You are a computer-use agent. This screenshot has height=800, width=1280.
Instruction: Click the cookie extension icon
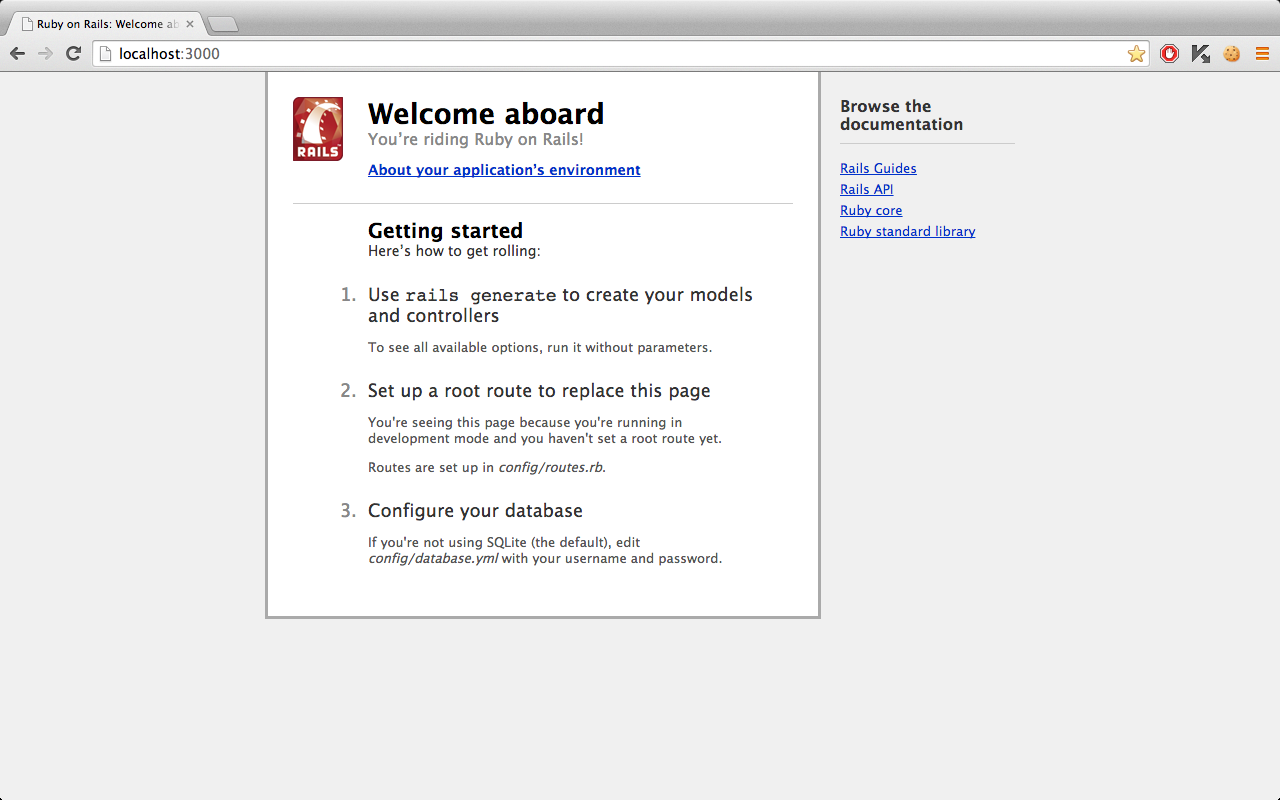(x=1232, y=54)
